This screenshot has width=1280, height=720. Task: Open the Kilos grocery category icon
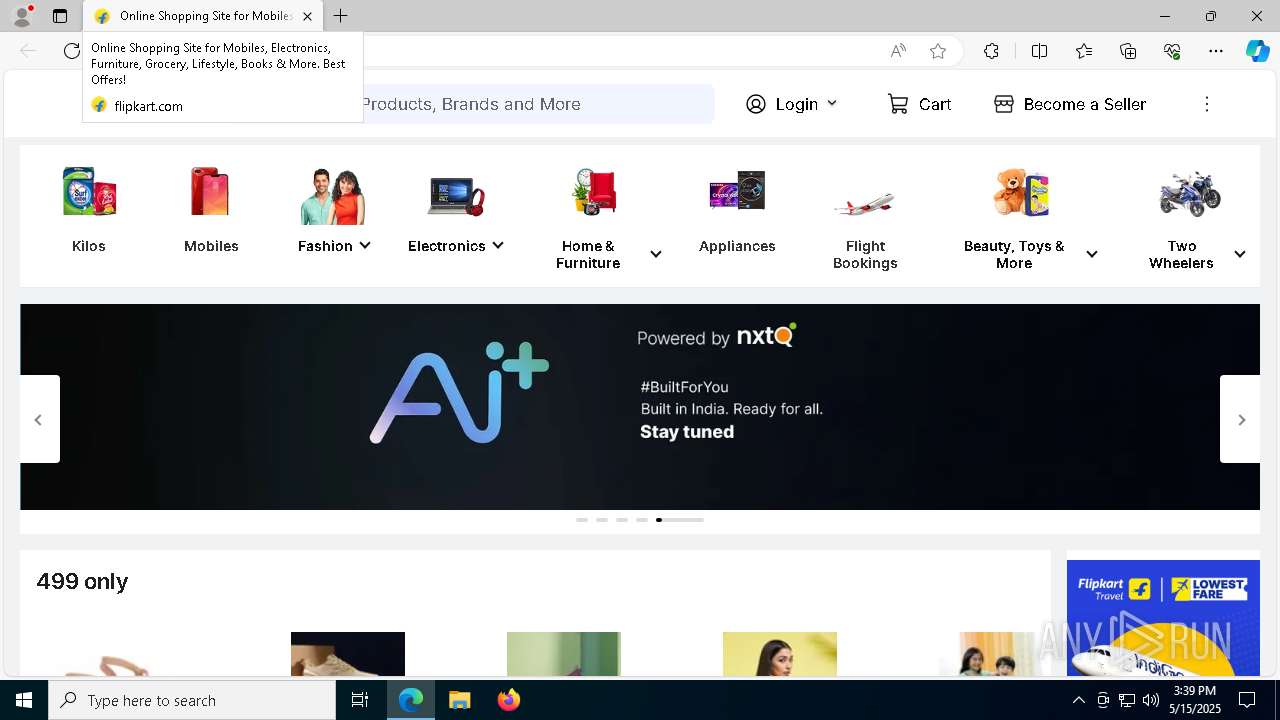[x=89, y=192]
